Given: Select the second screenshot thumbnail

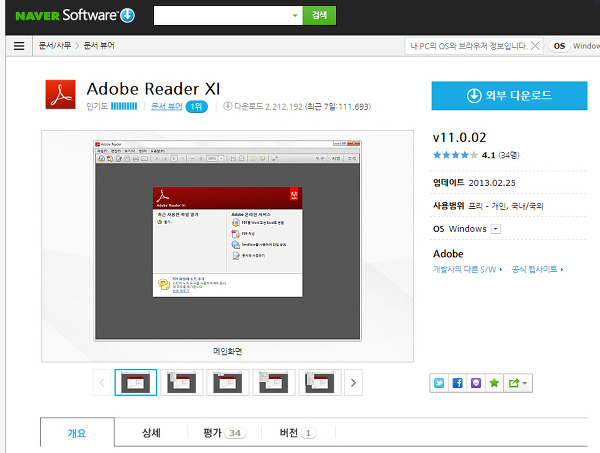Looking at the screenshot, I should [182, 383].
